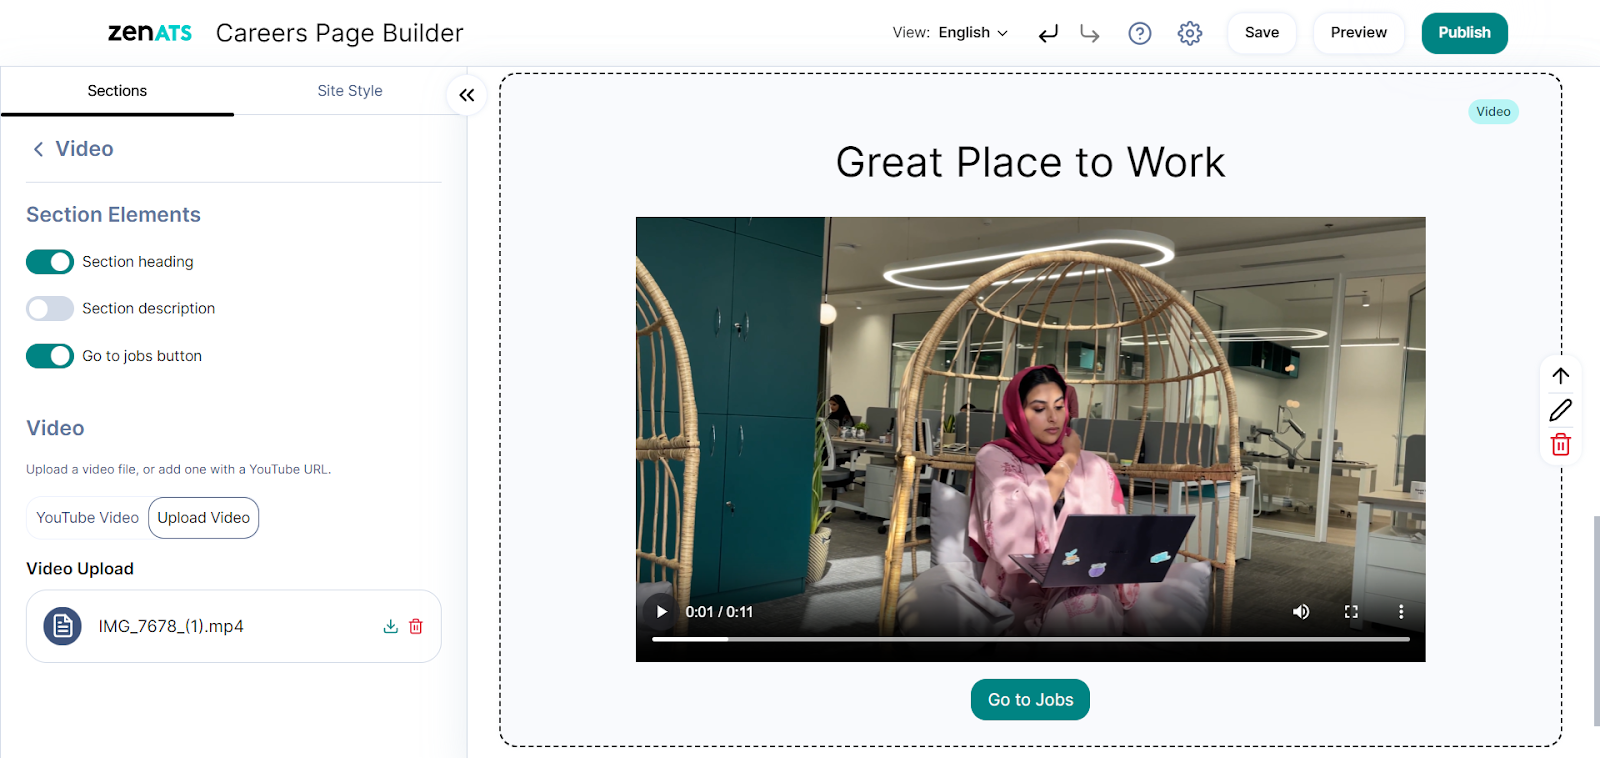Click the Preview button
This screenshot has width=1600, height=758.
point(1359,33)
